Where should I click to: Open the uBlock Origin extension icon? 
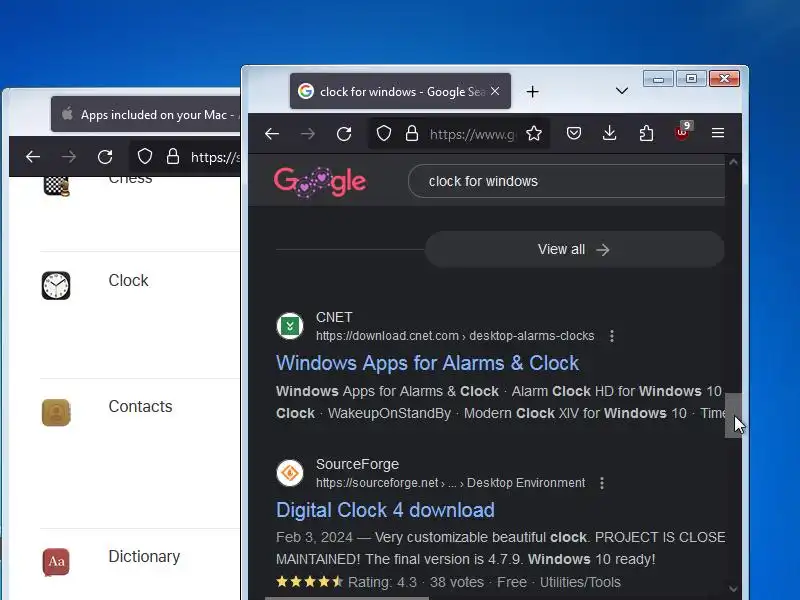(682, 133)
